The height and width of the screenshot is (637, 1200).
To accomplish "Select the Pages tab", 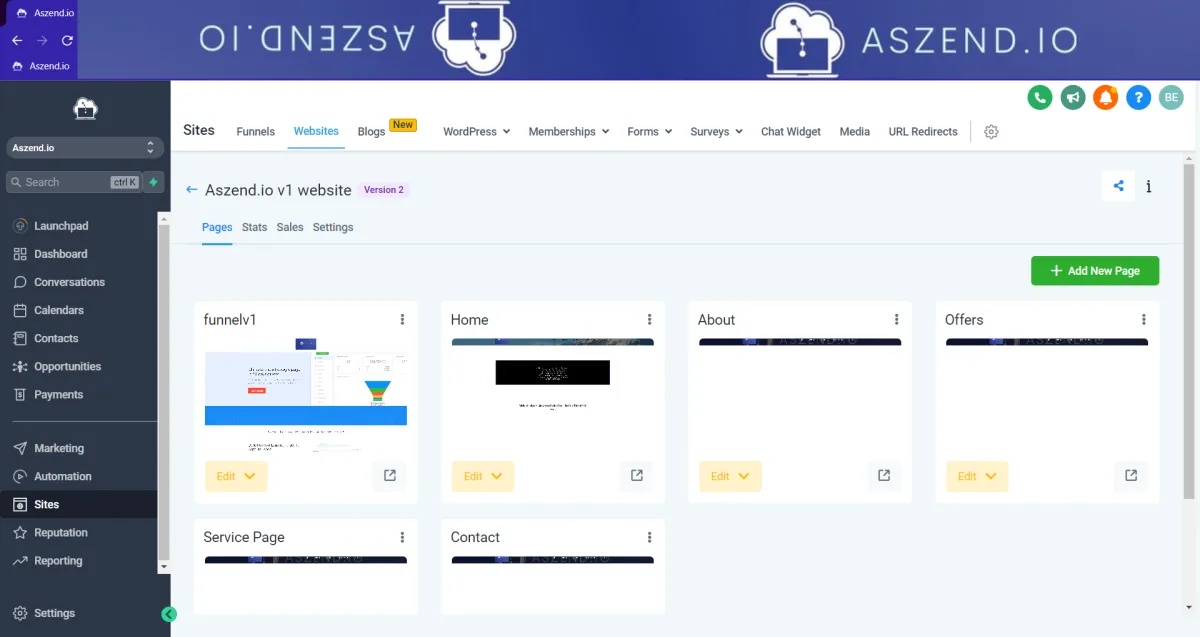I will coord(217,227).
